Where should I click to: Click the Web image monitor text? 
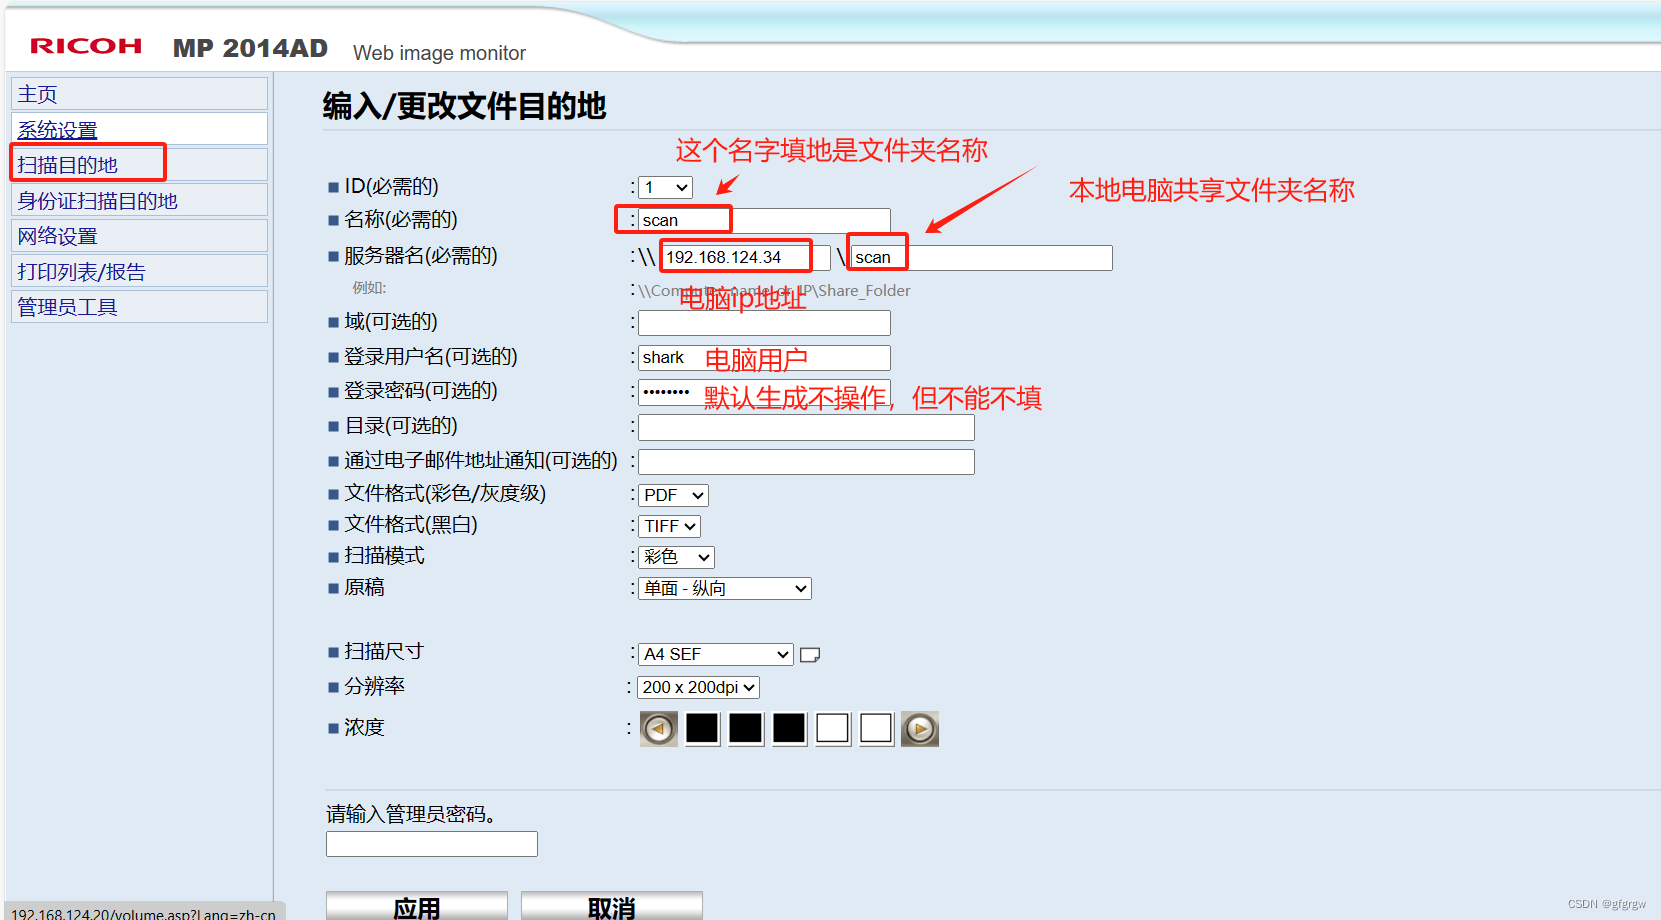(439, 53)
